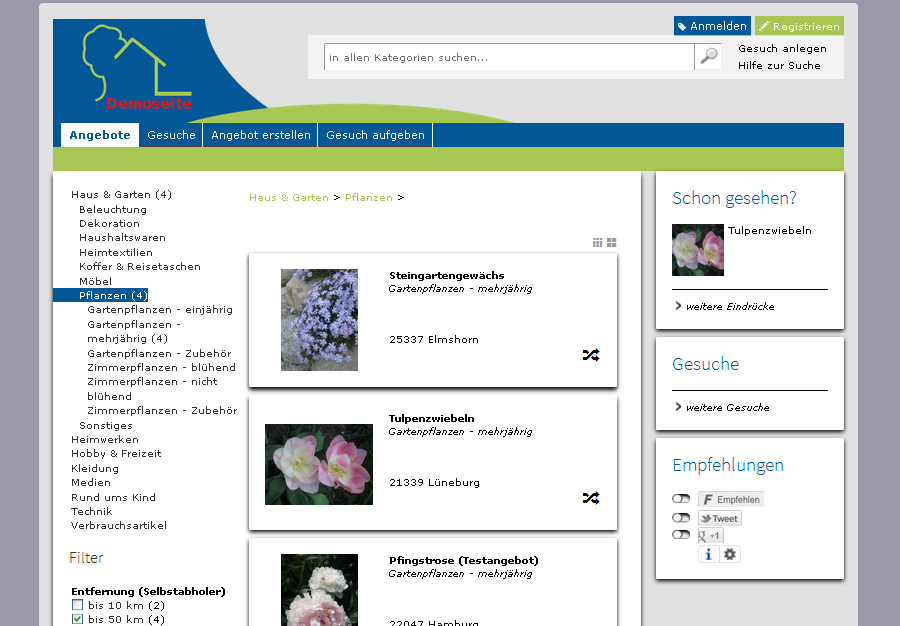Select 'Zimmerpflanzen - Zubehör' category
Viewport: 900px width, 626px height.
[x=162, y=411]
